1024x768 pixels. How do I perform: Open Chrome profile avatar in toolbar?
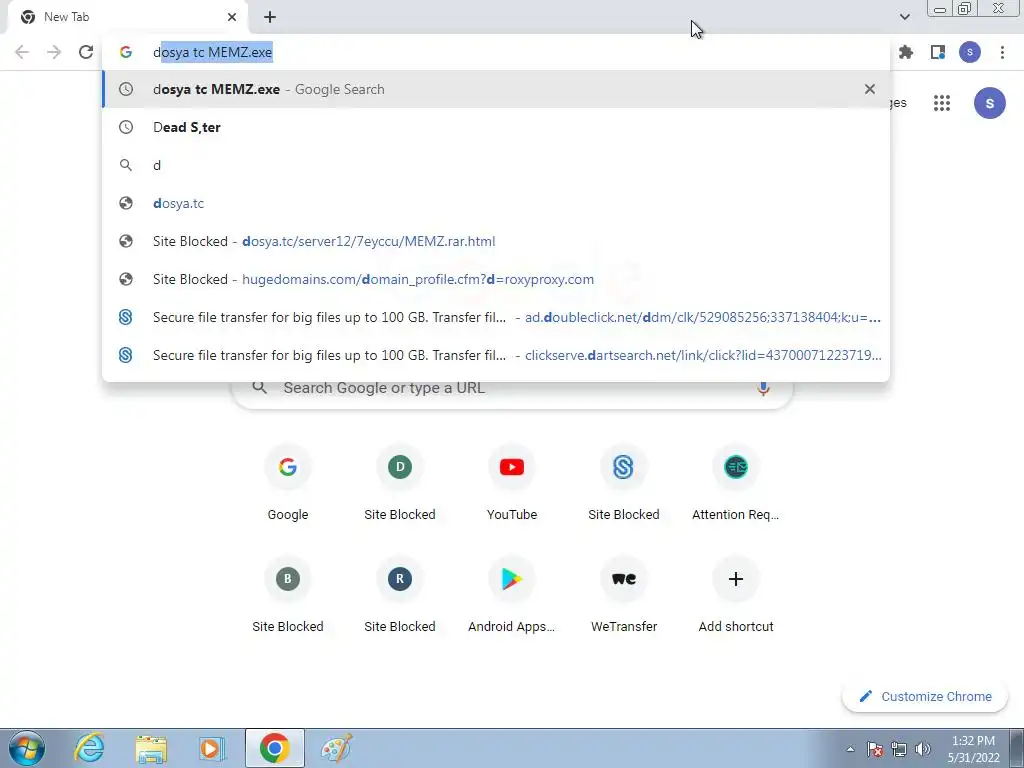pyautogui.click(x=970, y=52)
